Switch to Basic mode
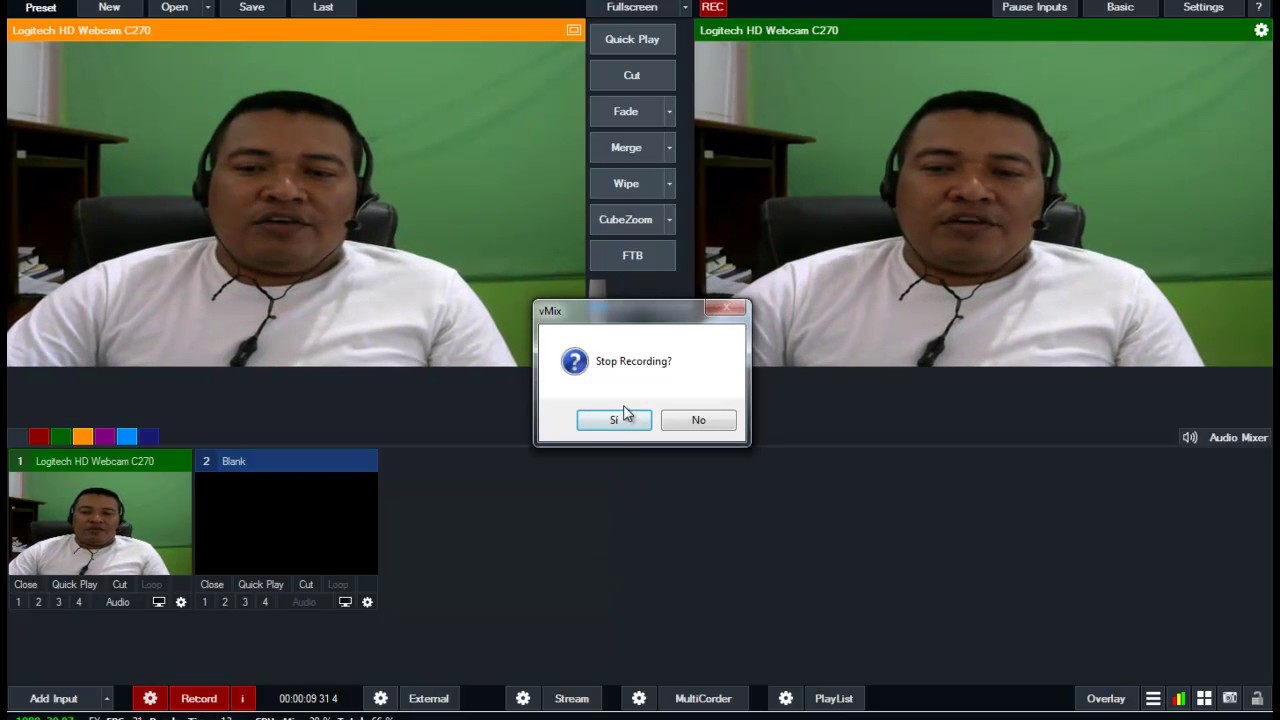Viewport: 1280px width, 720px height. 1120,7
